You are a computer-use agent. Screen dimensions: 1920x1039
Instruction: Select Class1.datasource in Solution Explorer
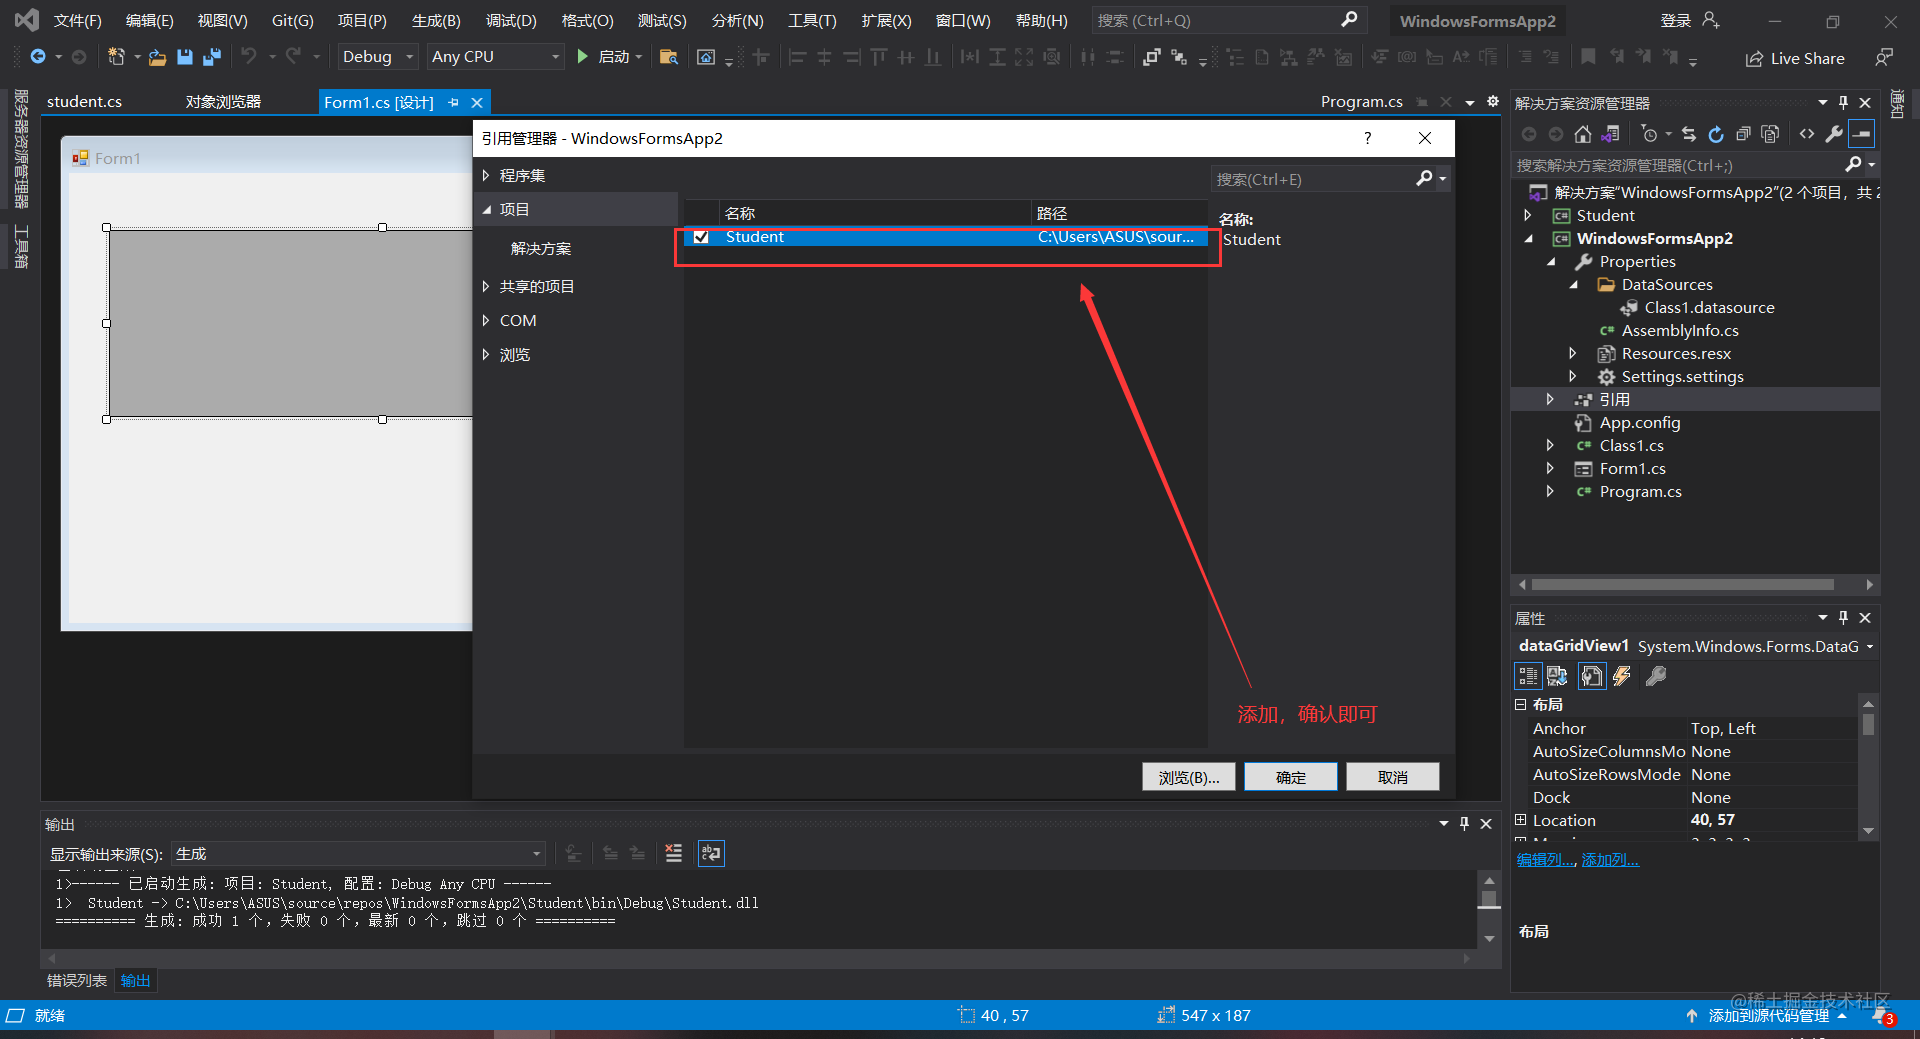pos(1709,308)
